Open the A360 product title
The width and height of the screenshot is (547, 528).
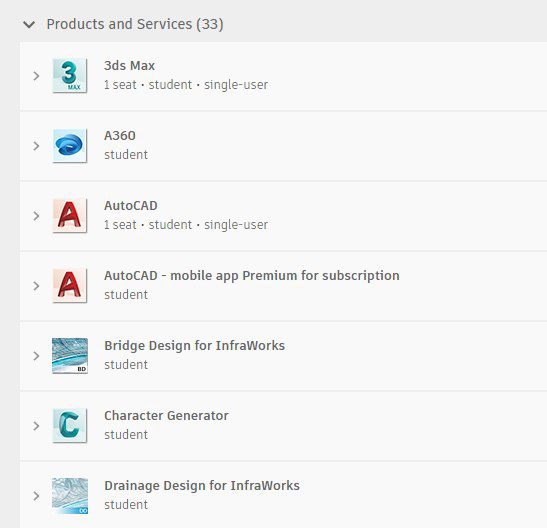(x=120, y=135)
